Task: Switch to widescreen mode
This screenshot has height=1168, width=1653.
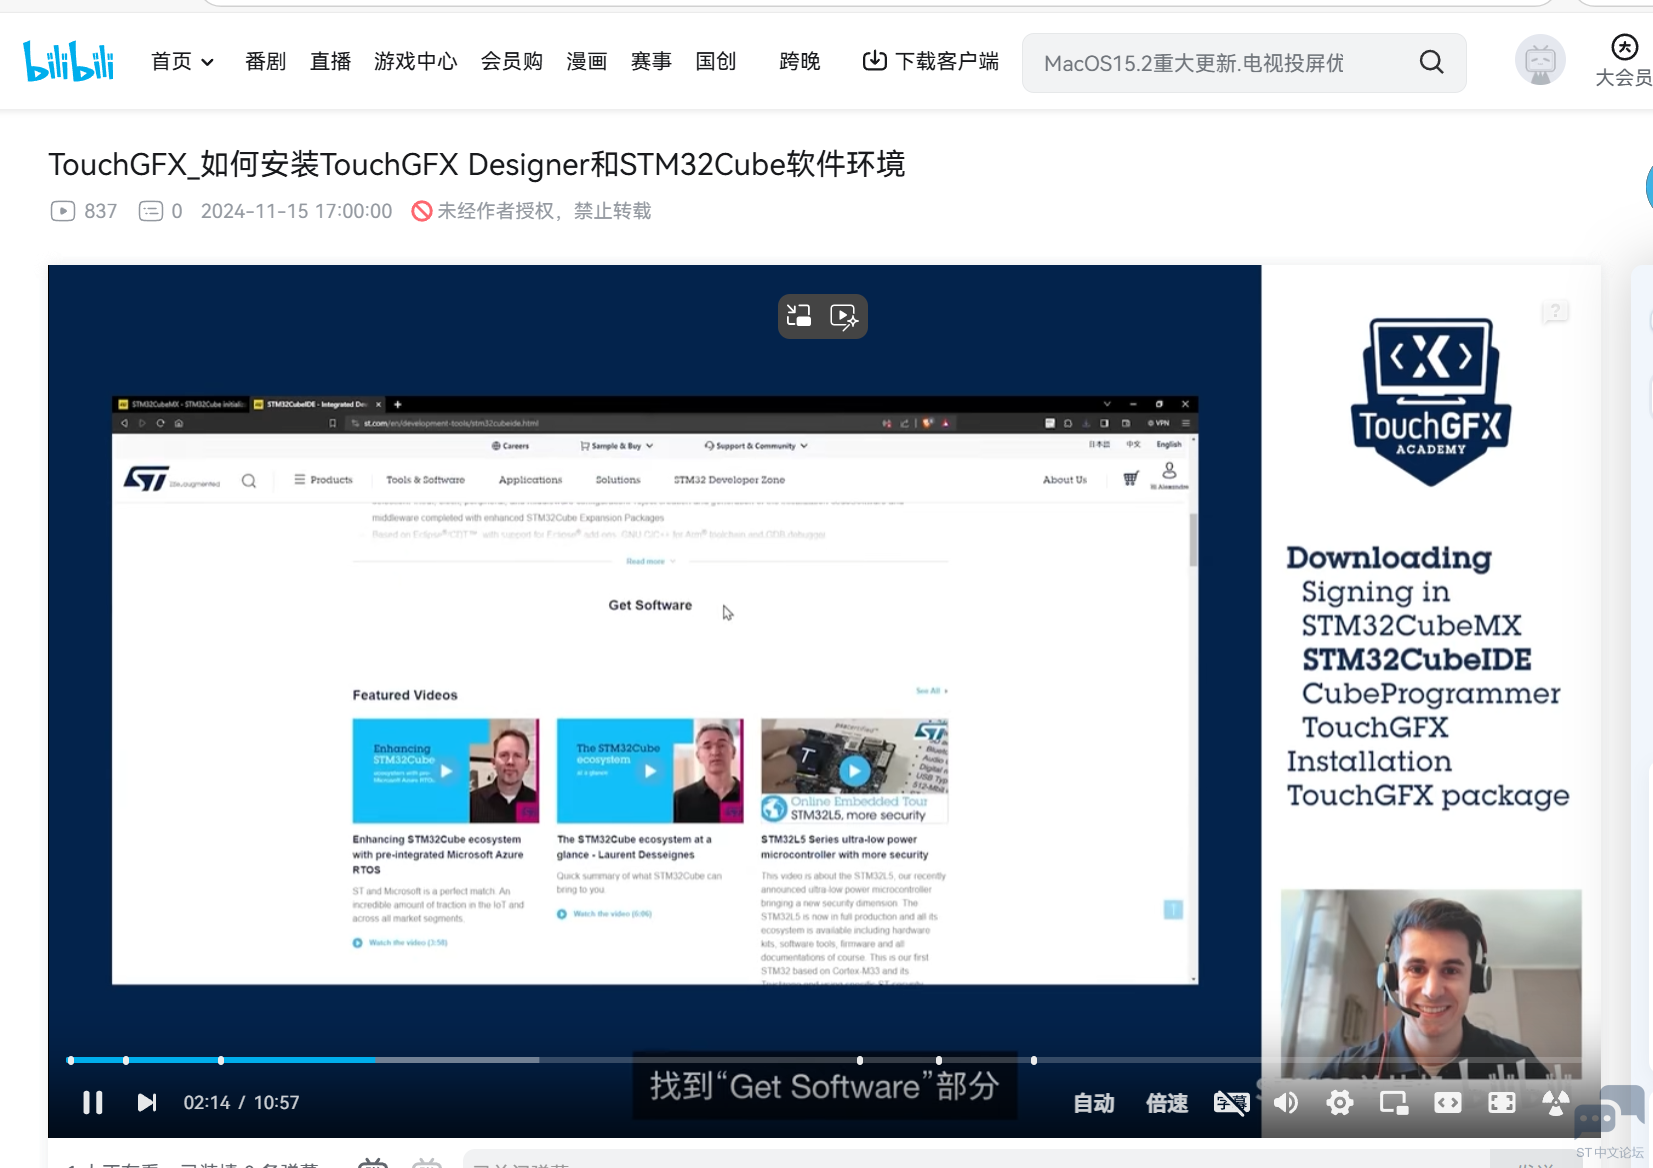Action: tap(1448, 1102)
